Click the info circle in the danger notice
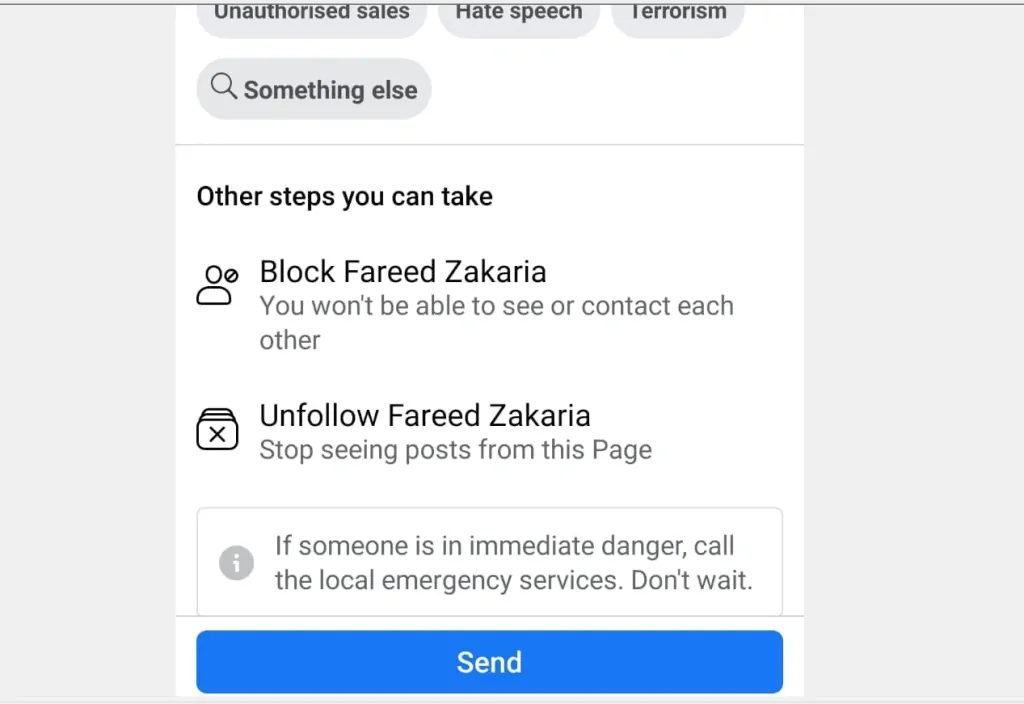 (x=236, y=562)
